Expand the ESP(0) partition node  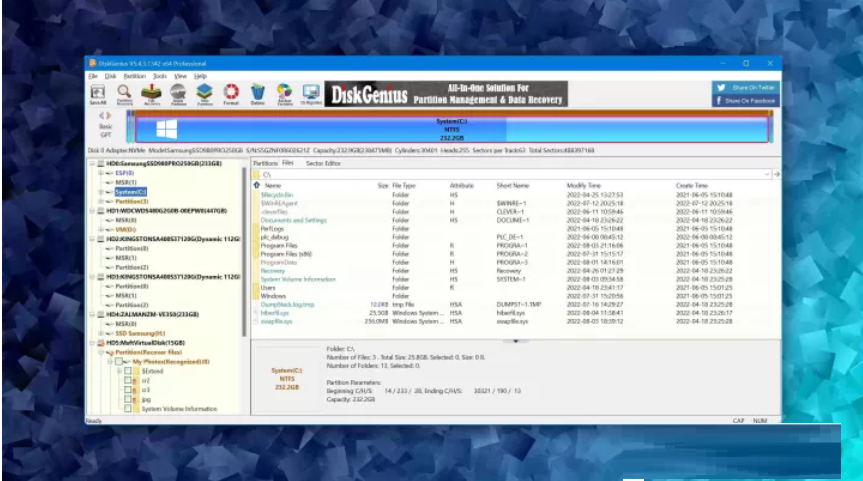point(101,173)
